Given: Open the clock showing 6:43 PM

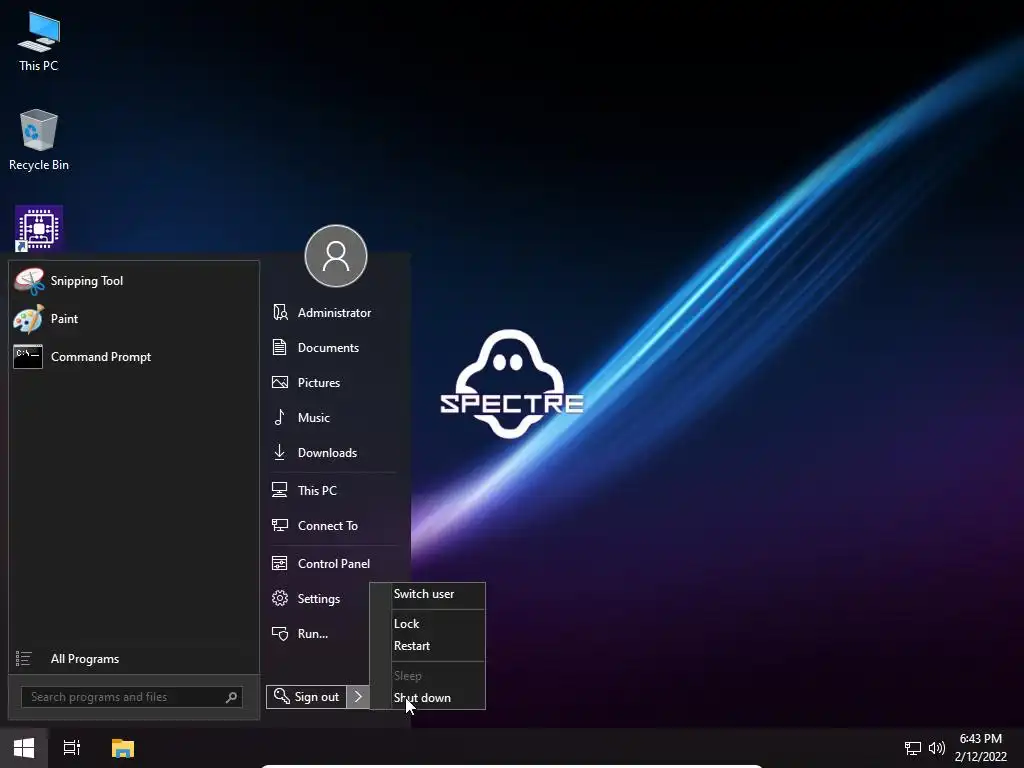Looking at the screenshot, I should 980,748.
